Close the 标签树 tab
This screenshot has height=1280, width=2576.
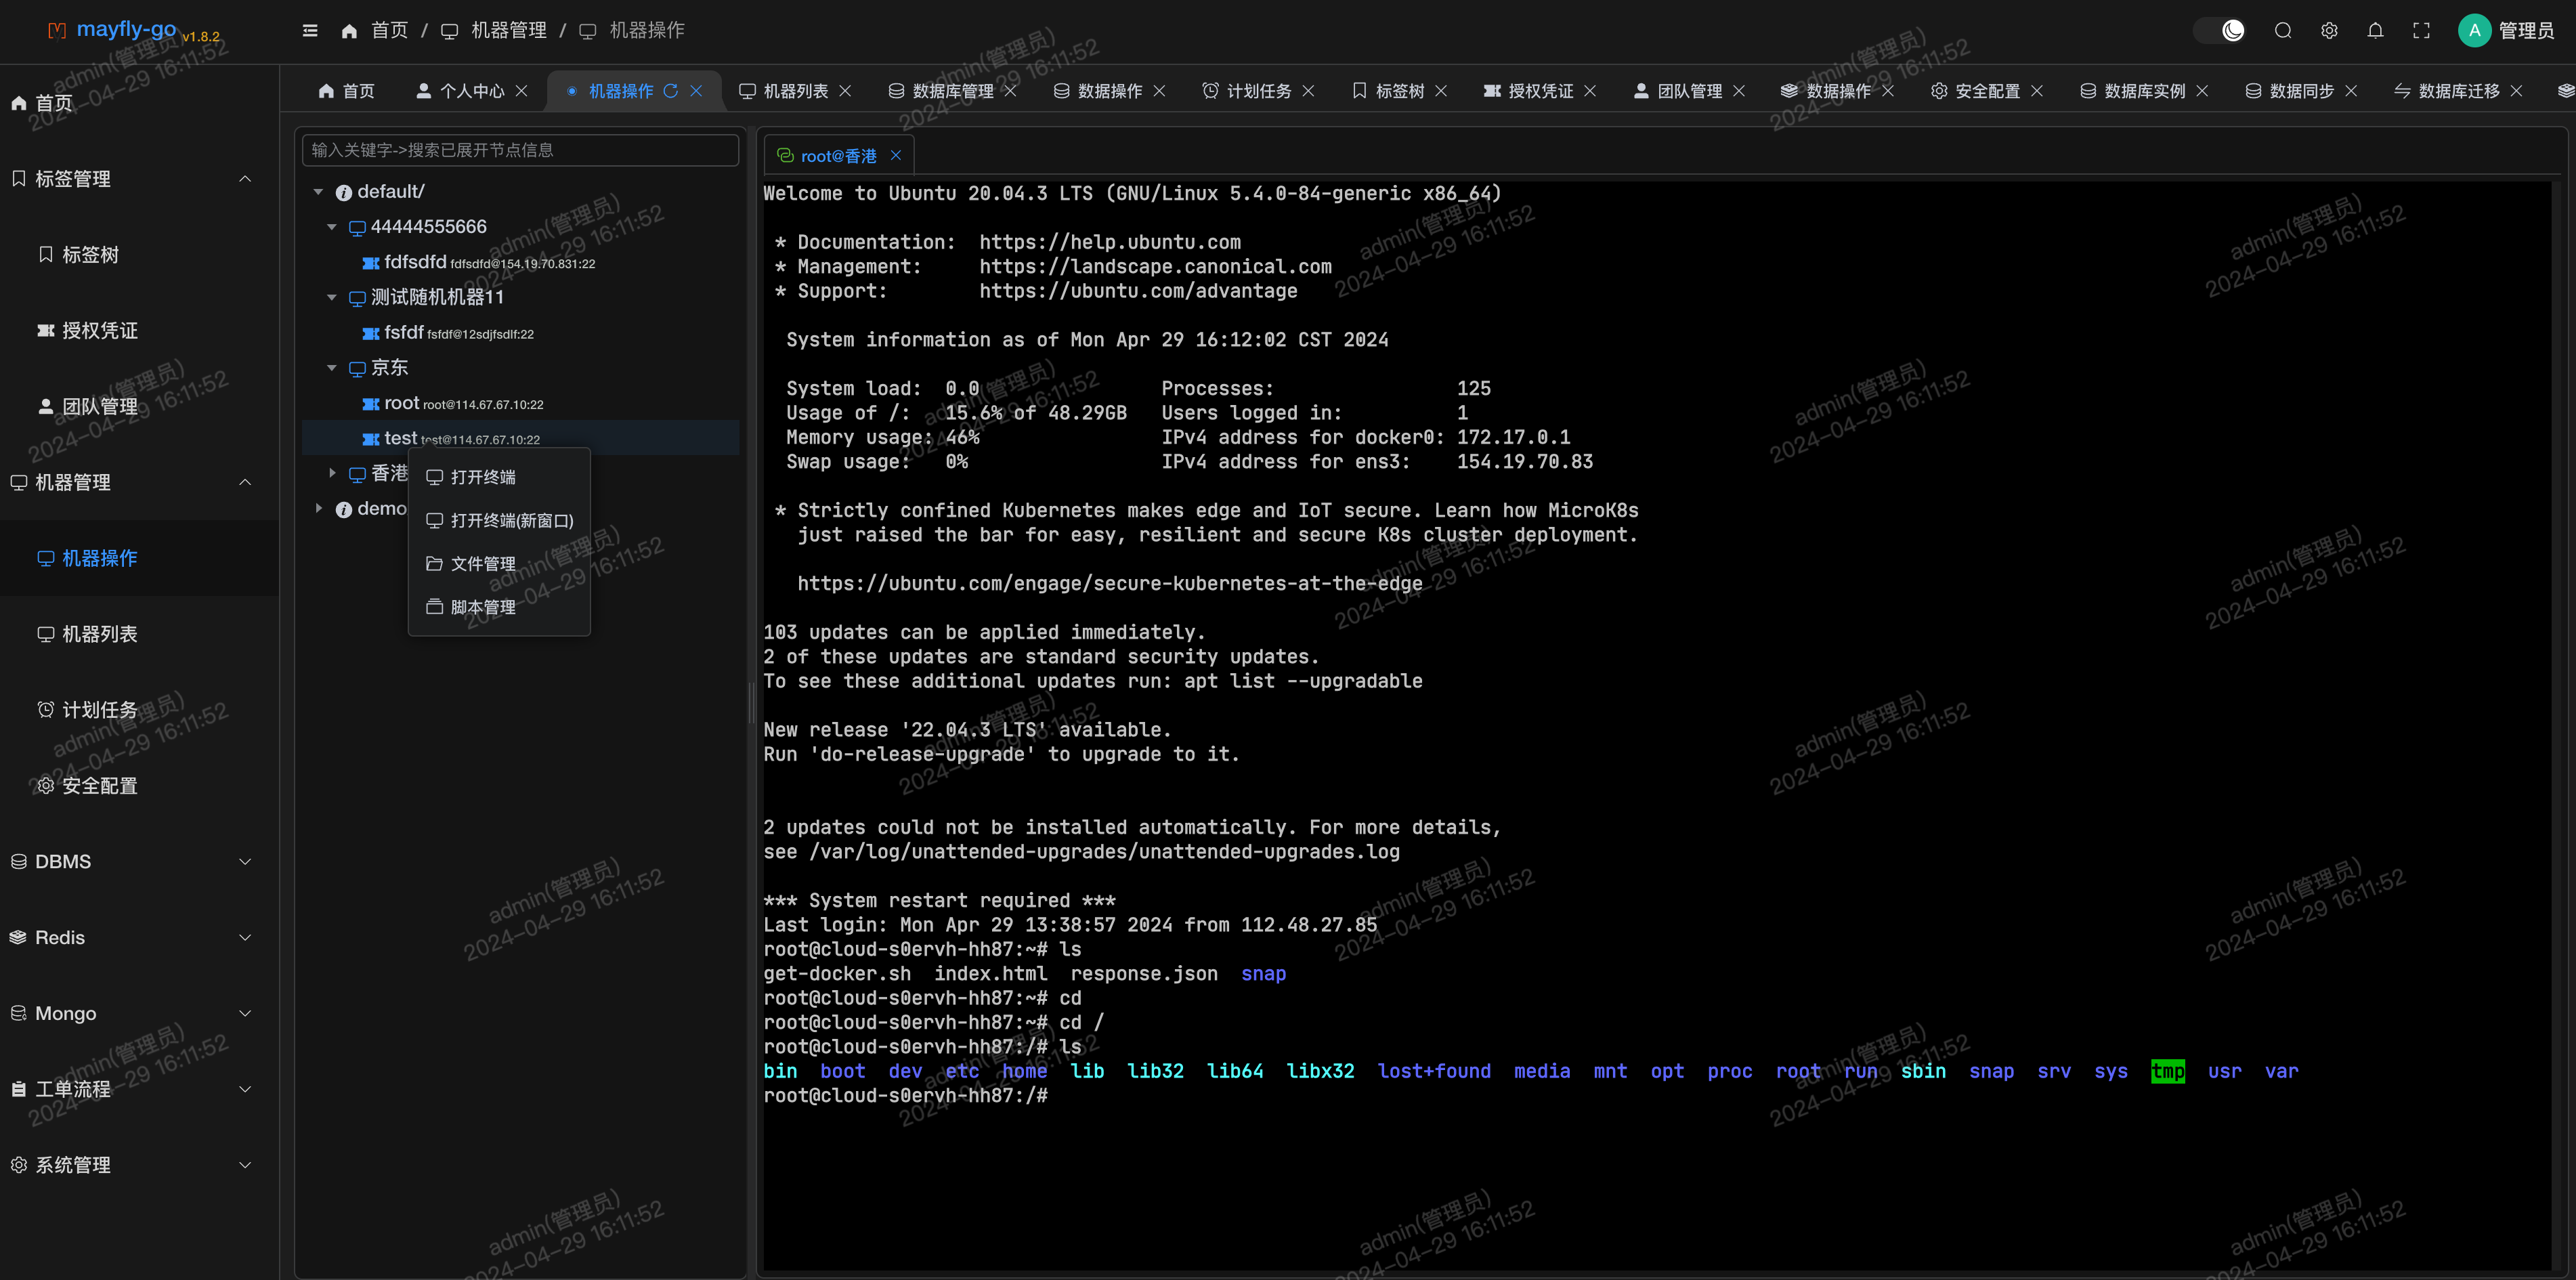[1441, 91]
